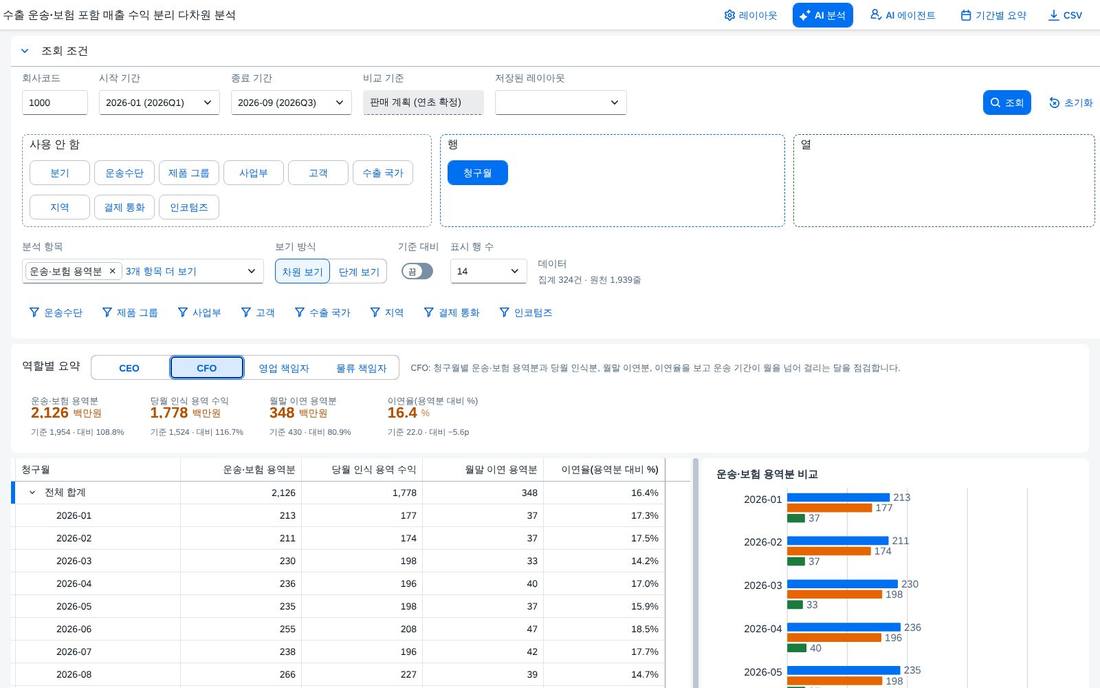Select the 분기 dimension chip
This screenshot has height=688, width=1100.
click(x=60, y=173)
